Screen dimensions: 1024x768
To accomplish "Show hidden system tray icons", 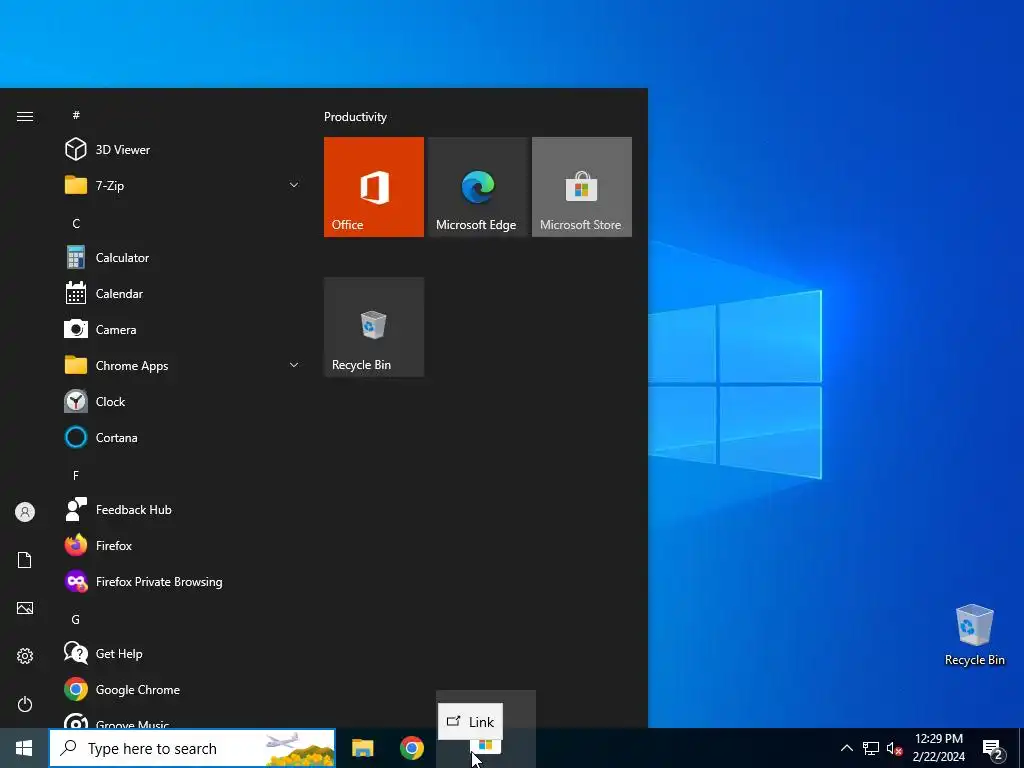I will (846, 748).
